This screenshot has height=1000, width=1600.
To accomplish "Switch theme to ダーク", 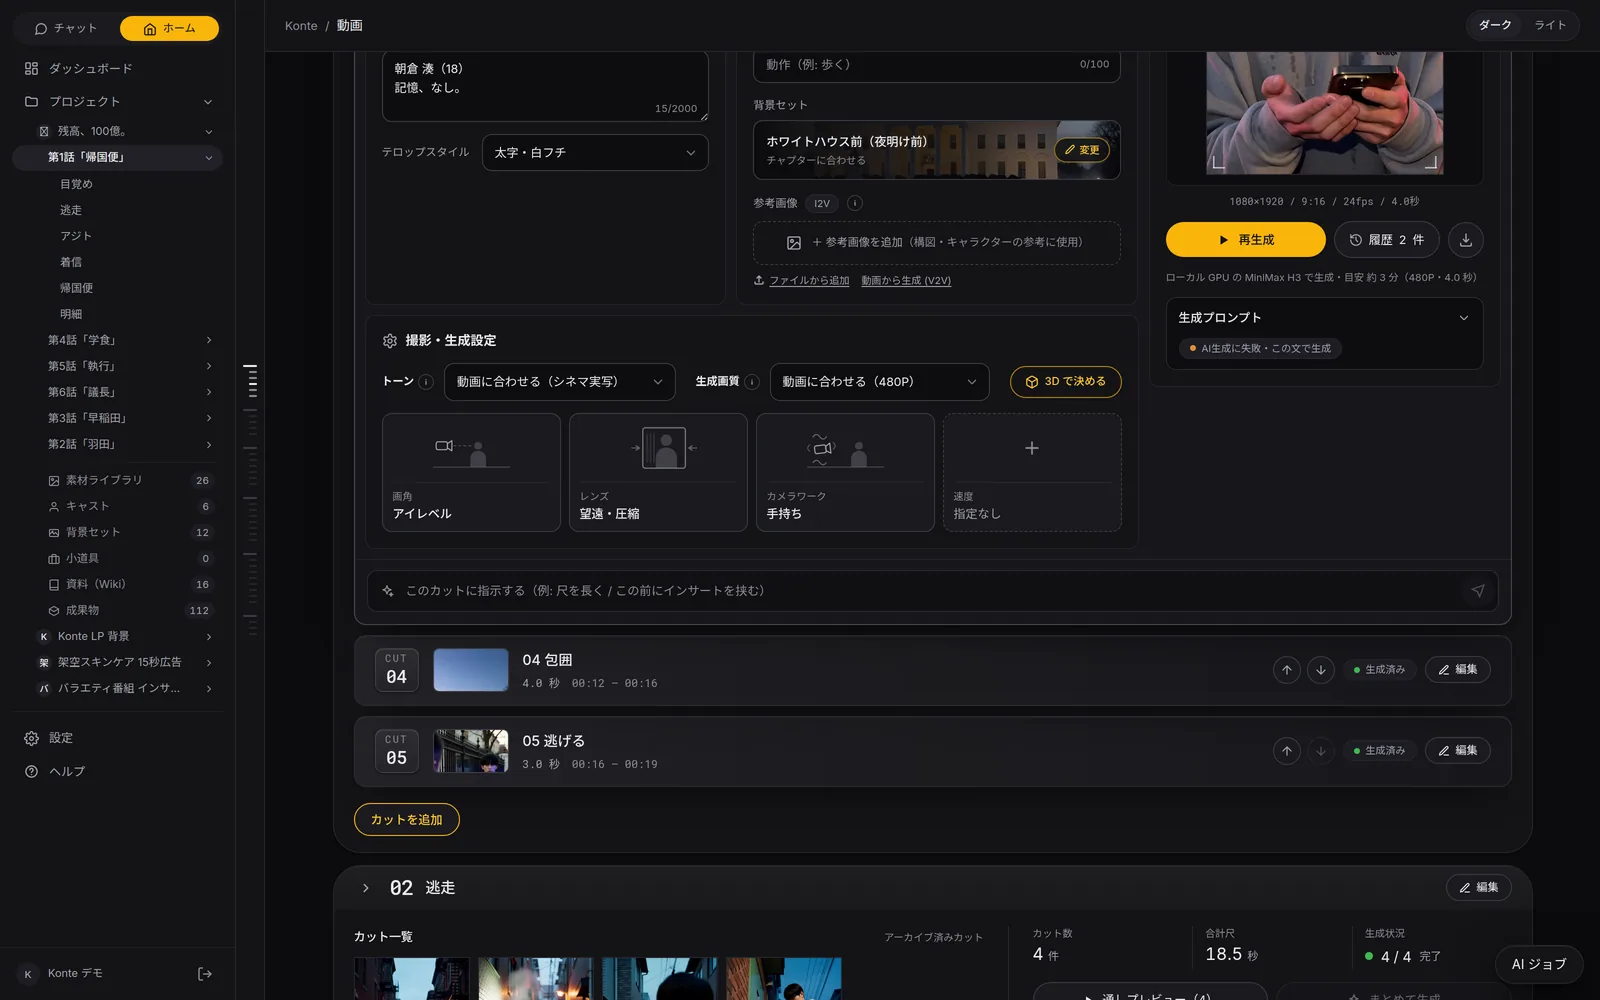I will click(1495, 25).
